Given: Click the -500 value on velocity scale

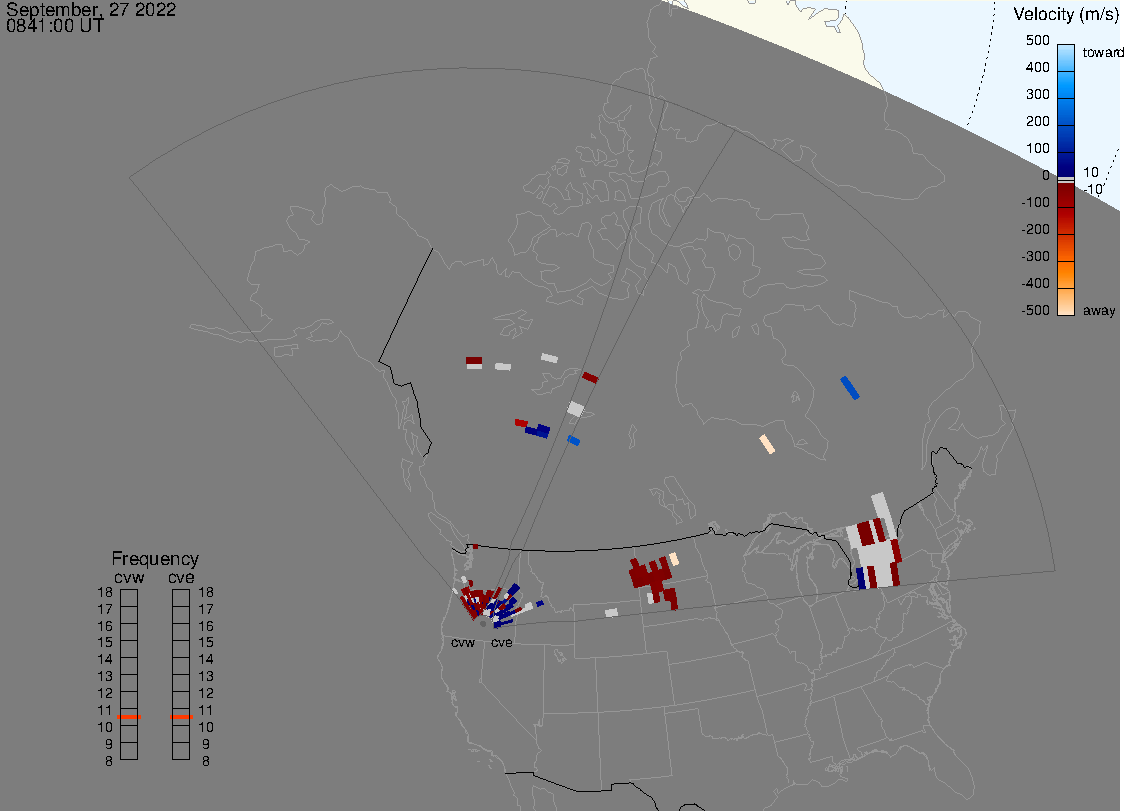Looking at the screenshot, I should coord(1035,310).
